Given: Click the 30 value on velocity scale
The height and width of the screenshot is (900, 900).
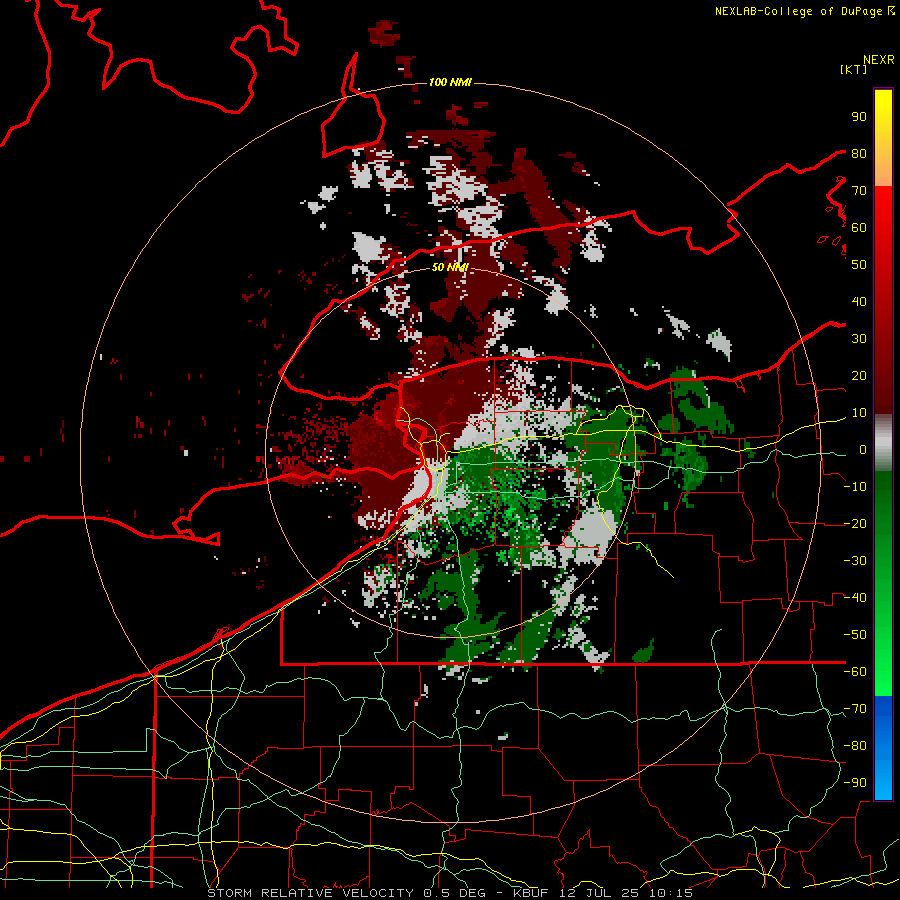Looking at the screenshot, I should (859, 339).
